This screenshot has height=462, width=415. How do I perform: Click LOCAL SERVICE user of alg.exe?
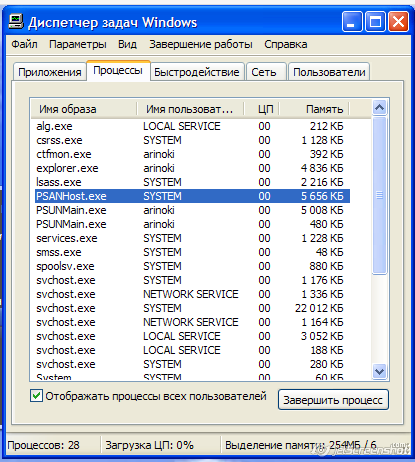click(182, 126)
